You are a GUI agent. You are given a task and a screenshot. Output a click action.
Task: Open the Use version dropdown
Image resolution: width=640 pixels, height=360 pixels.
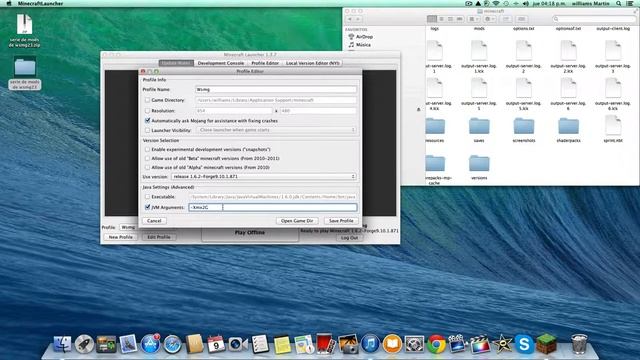pyautogui.click(x=264, y=177)
